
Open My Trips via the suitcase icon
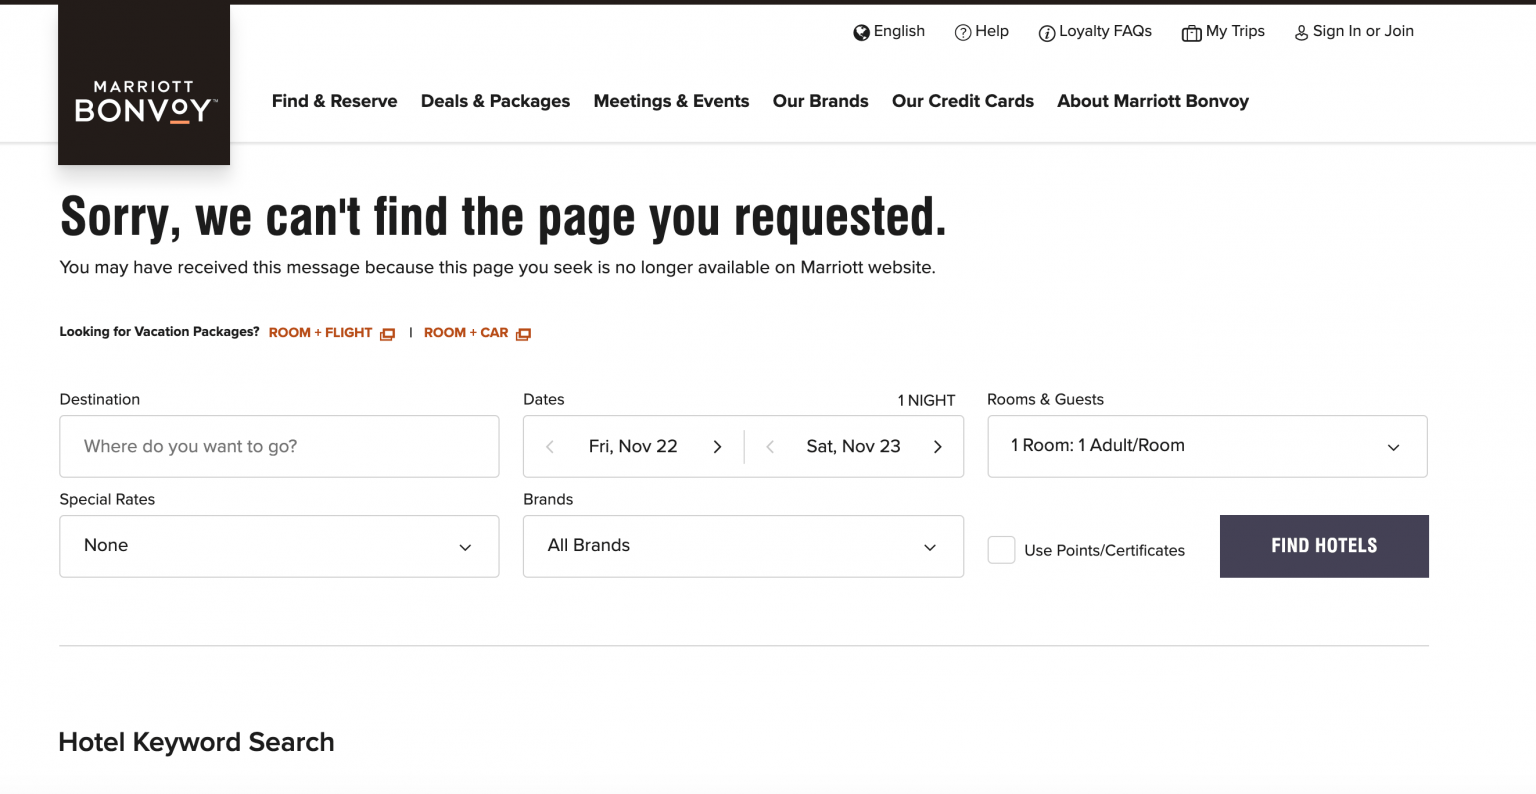pos(1191,32)
